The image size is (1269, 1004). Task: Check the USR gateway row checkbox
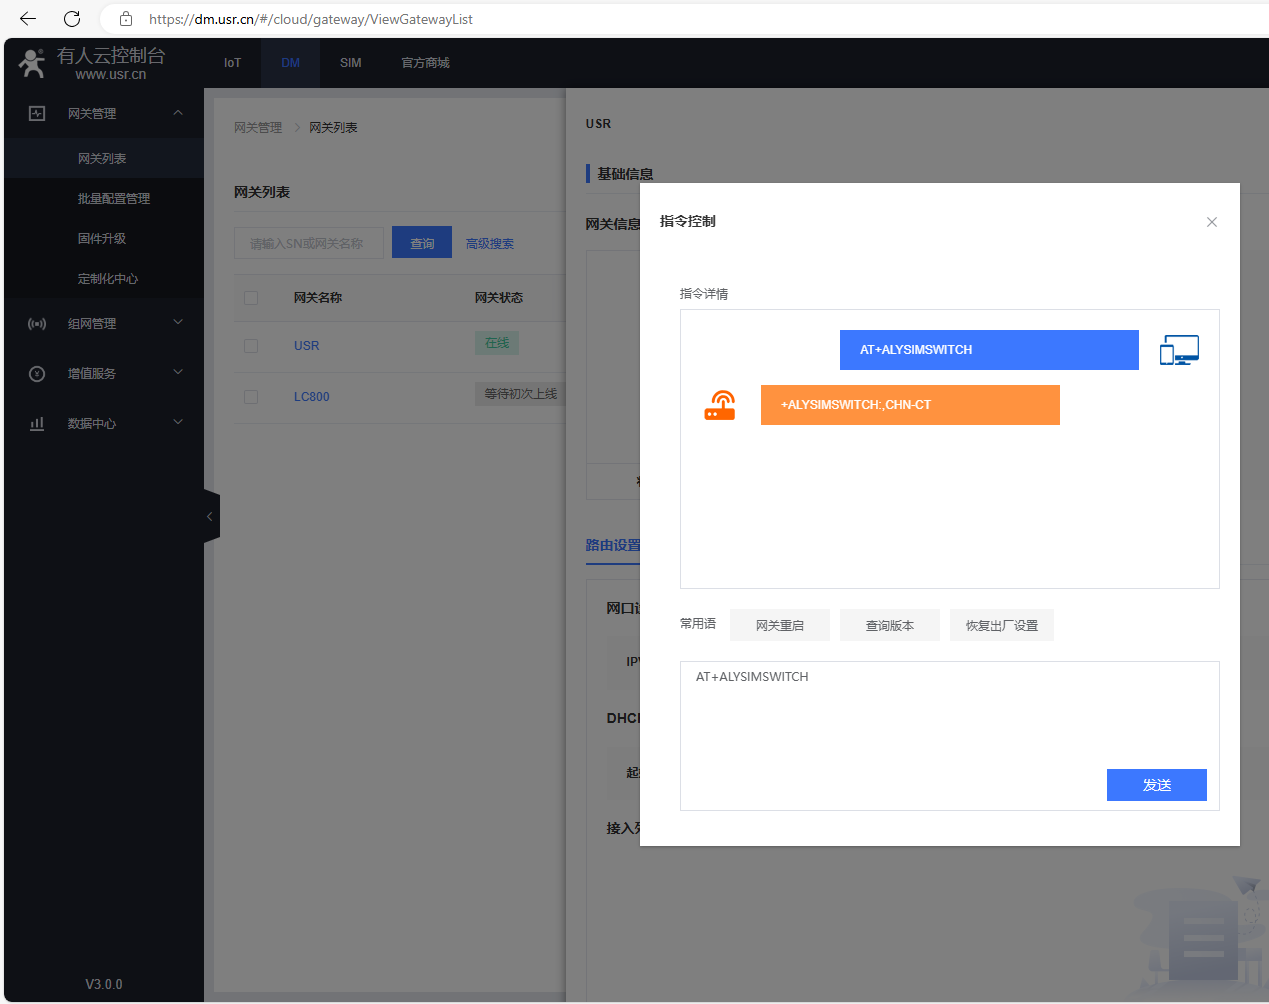click(x=251, y=346)
